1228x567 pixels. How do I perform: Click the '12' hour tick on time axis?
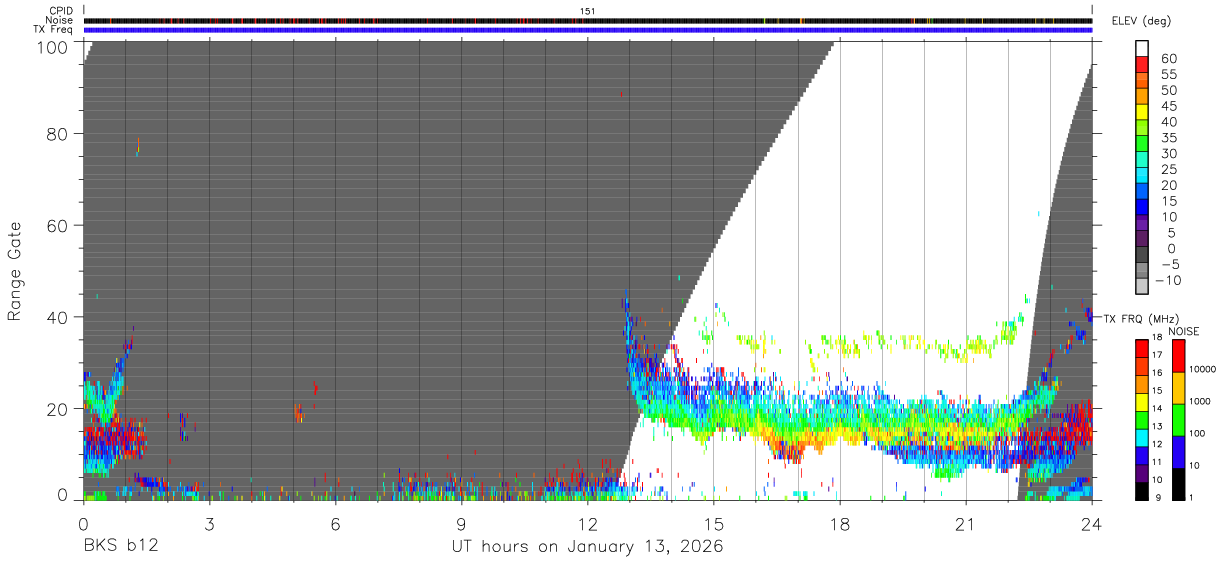tap(588, 524)
